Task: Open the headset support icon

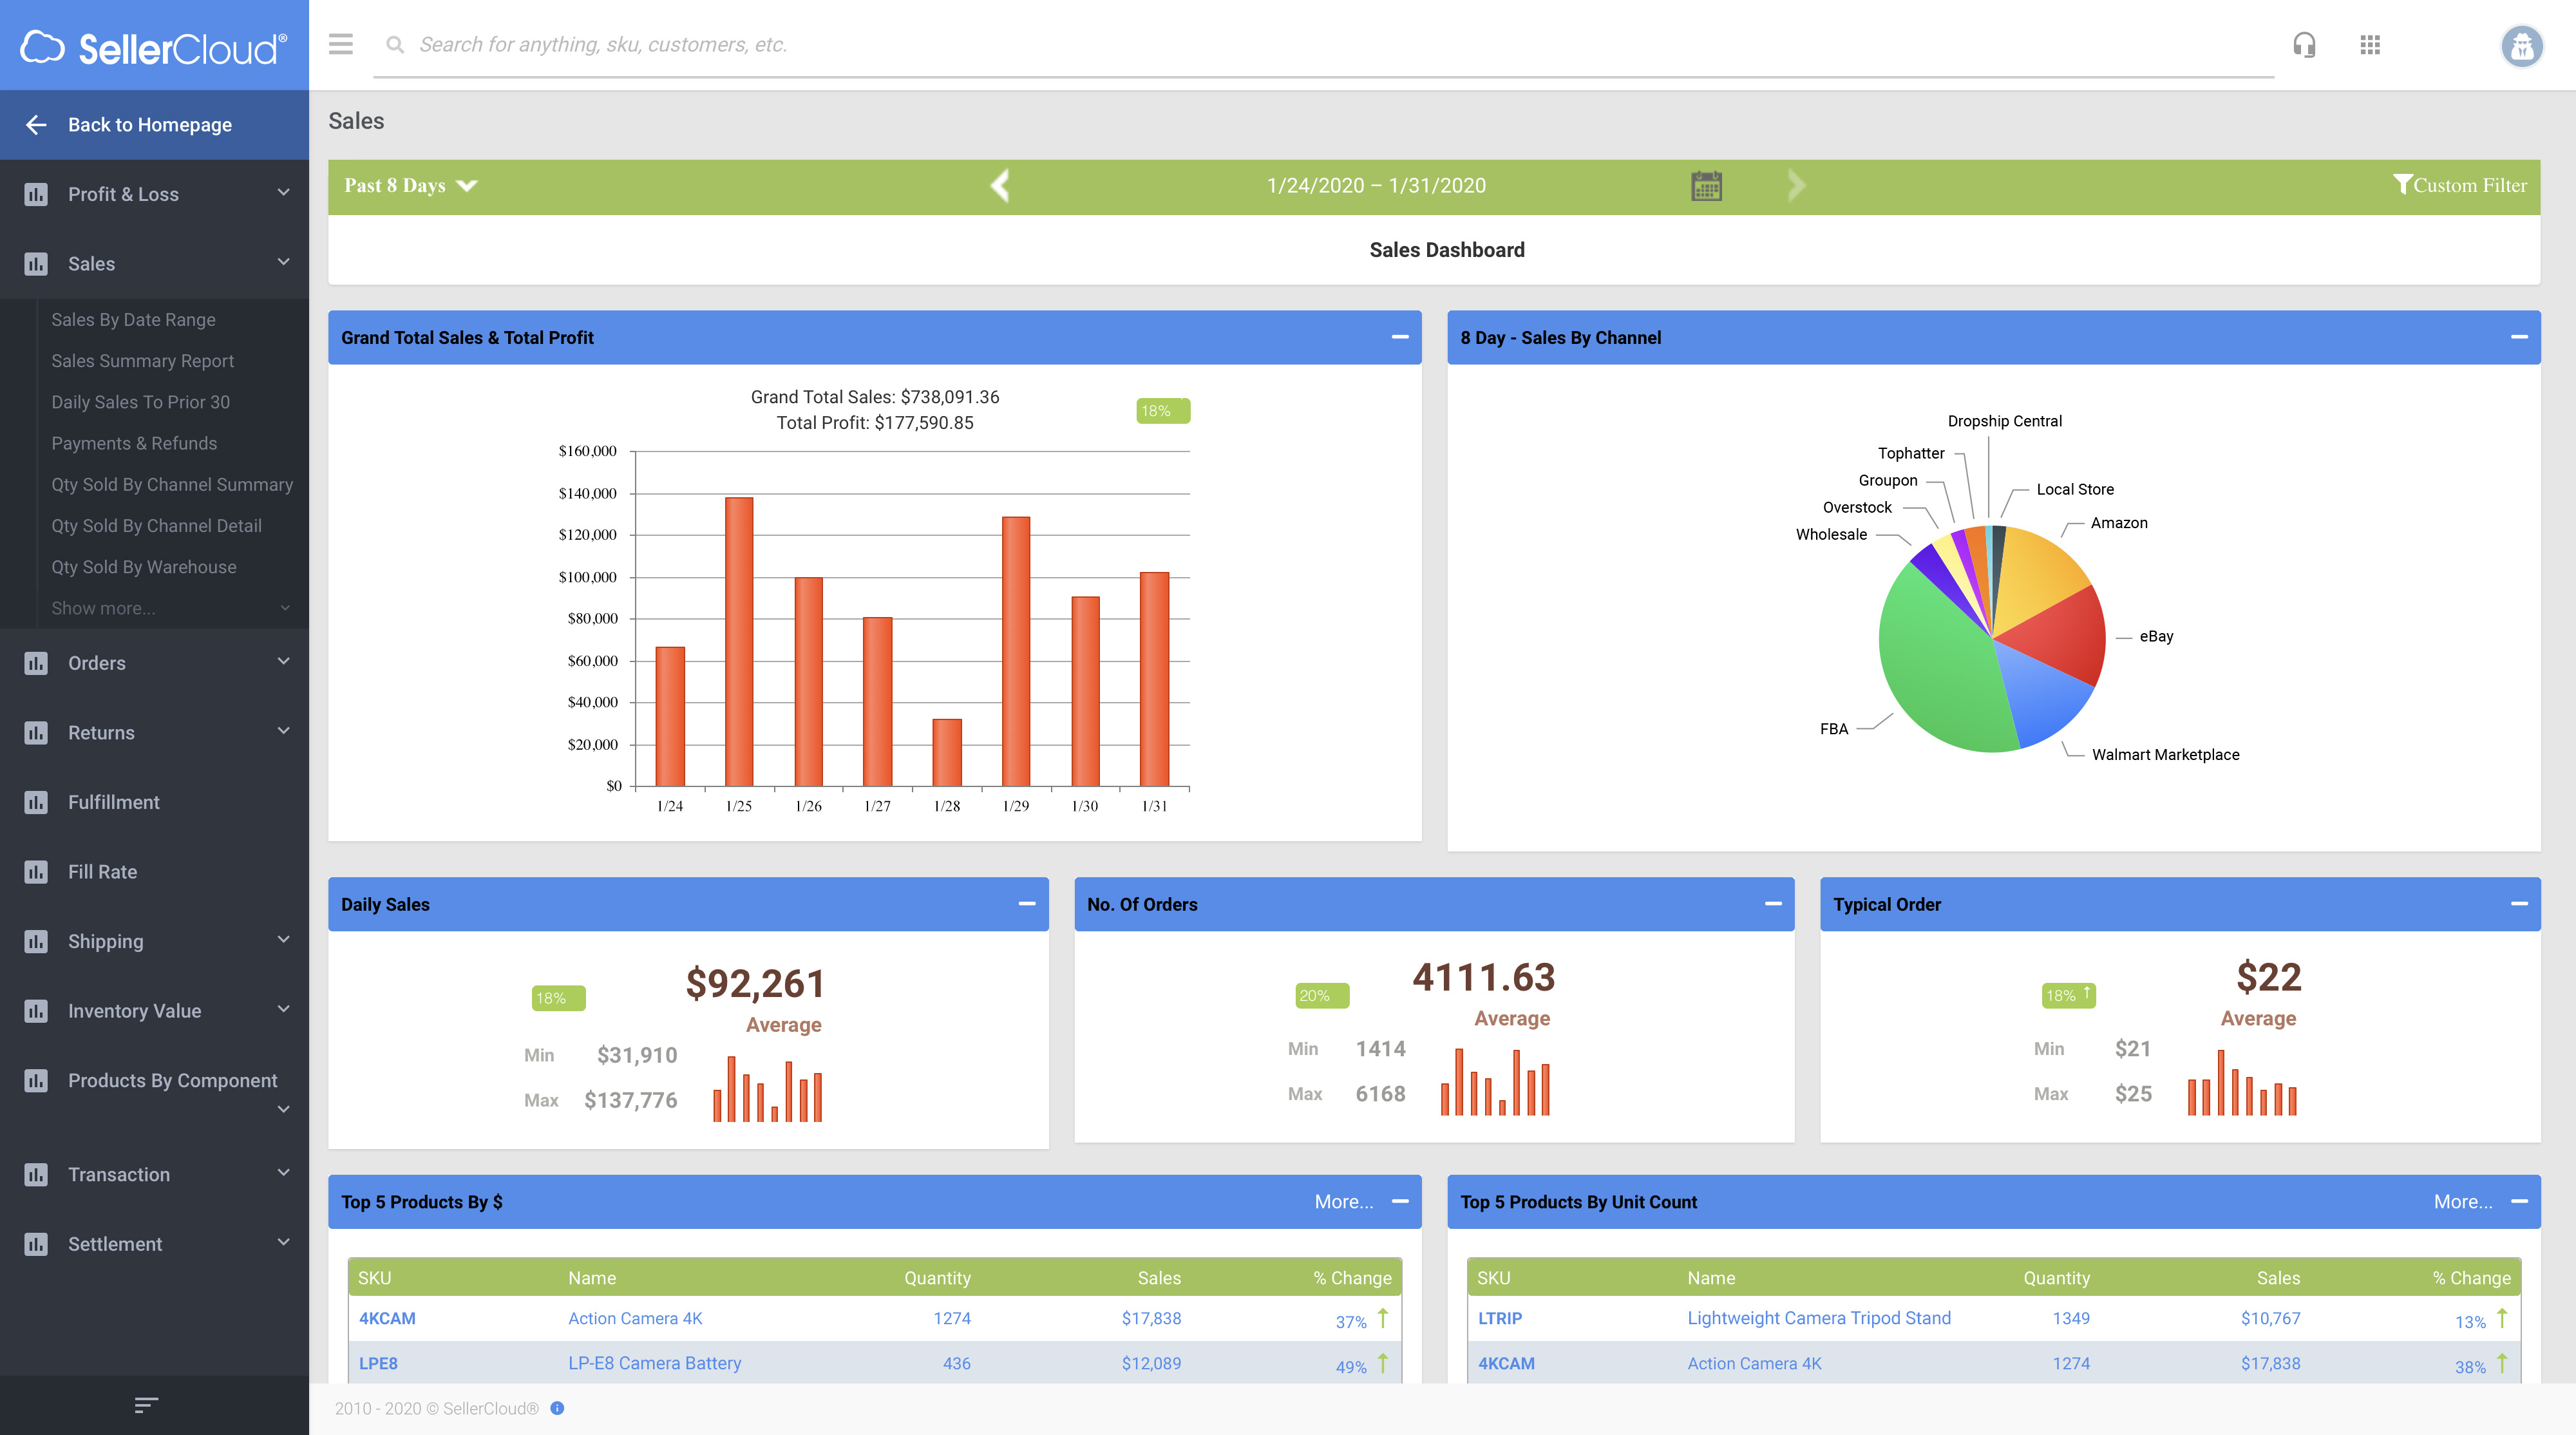Action: [2304, 45]
